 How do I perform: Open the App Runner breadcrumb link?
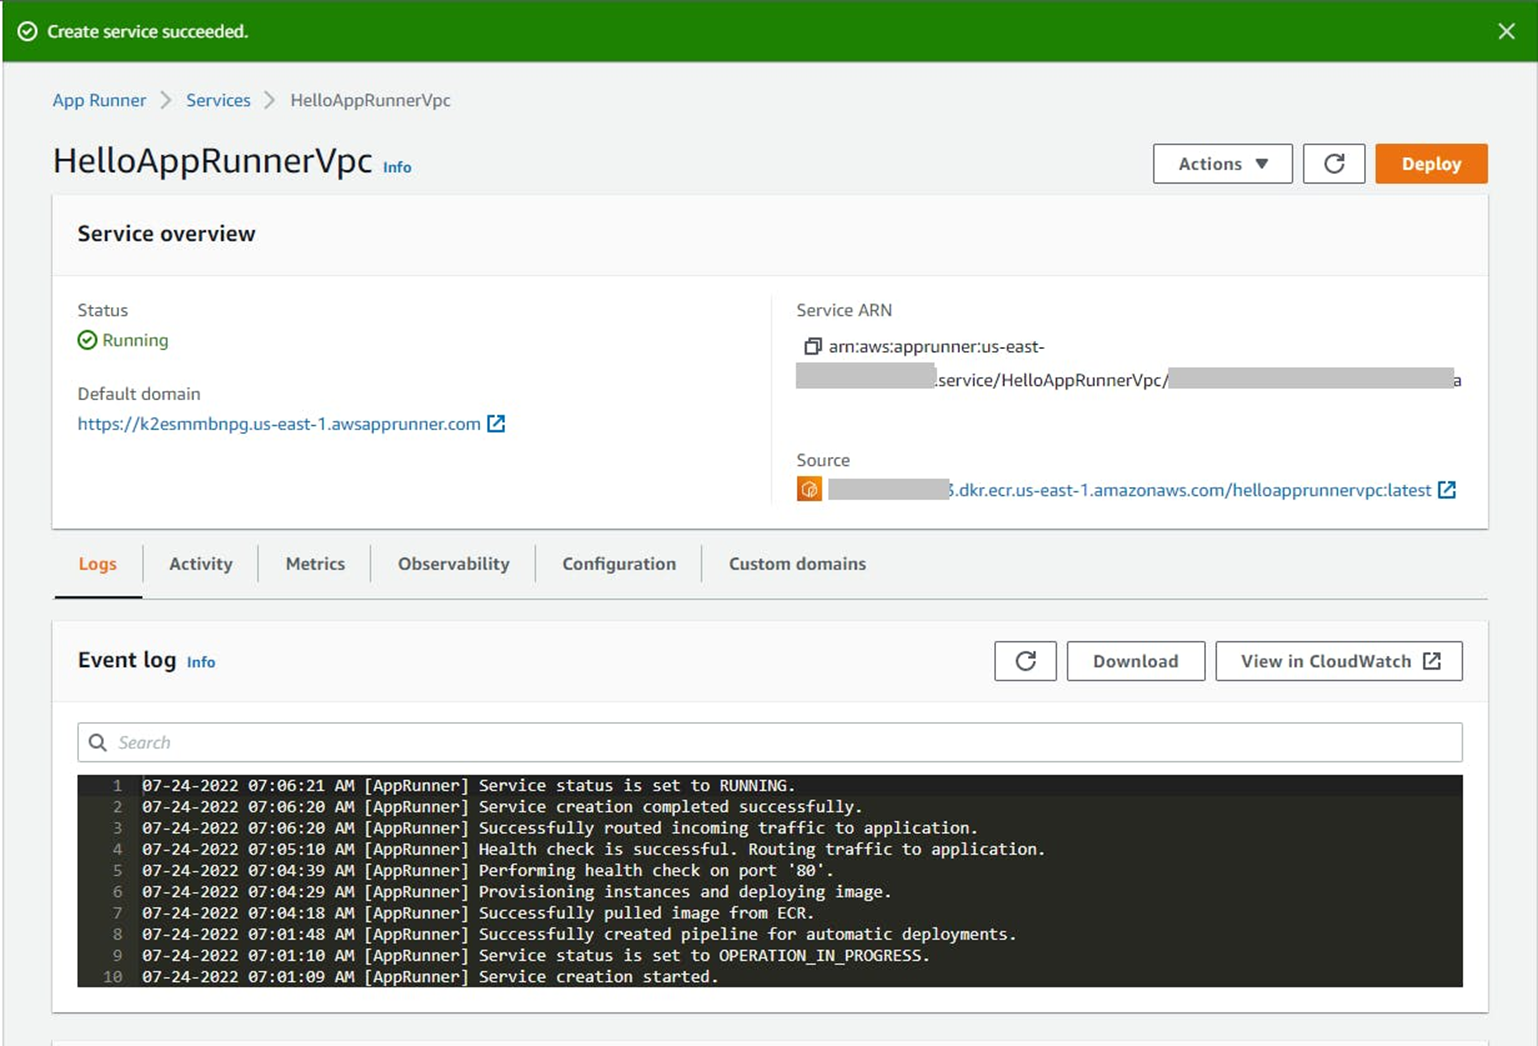pos(99,100)
